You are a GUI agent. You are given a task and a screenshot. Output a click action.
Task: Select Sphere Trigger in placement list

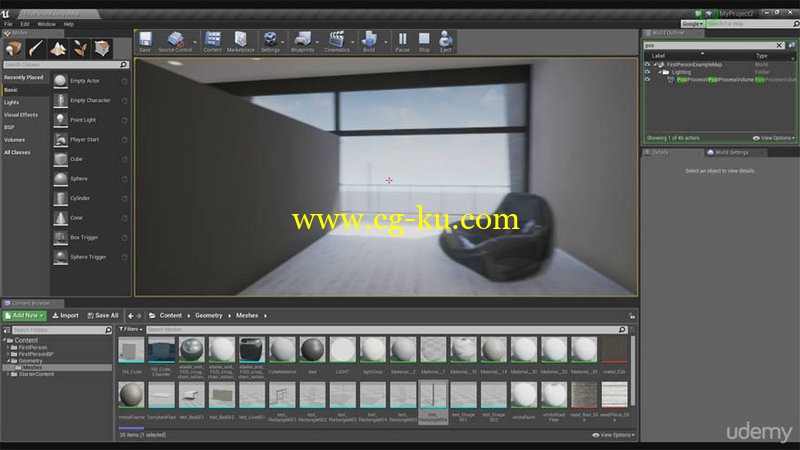90,257
